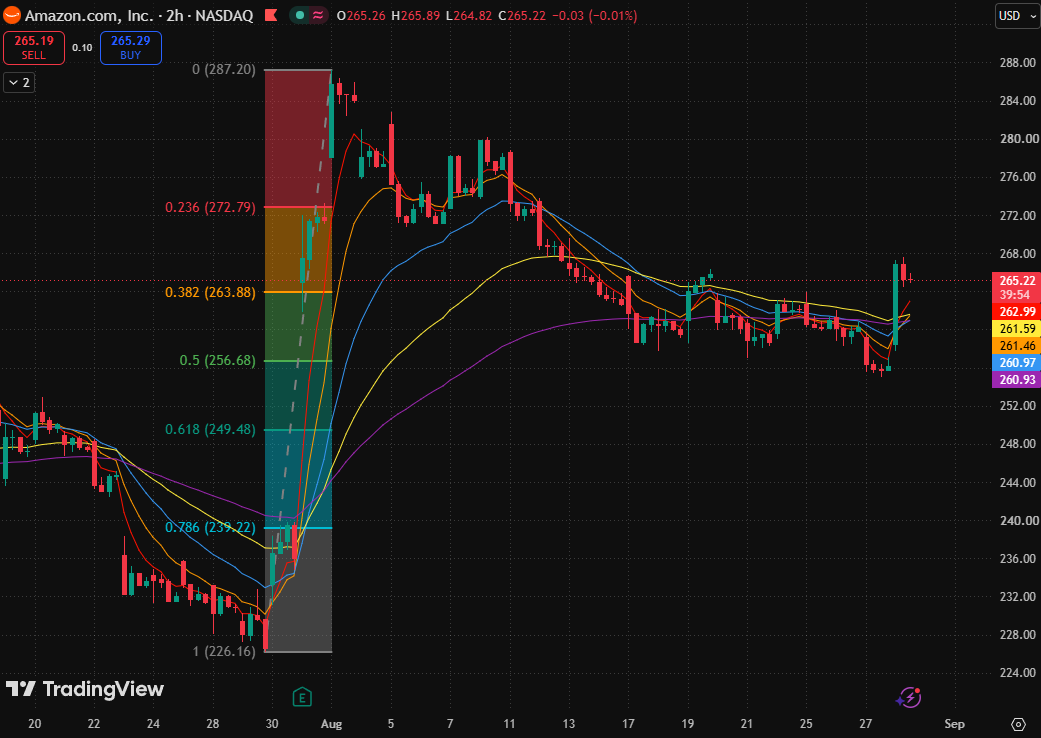
Task: Click the green market status dot
Action: pos(300,15)
